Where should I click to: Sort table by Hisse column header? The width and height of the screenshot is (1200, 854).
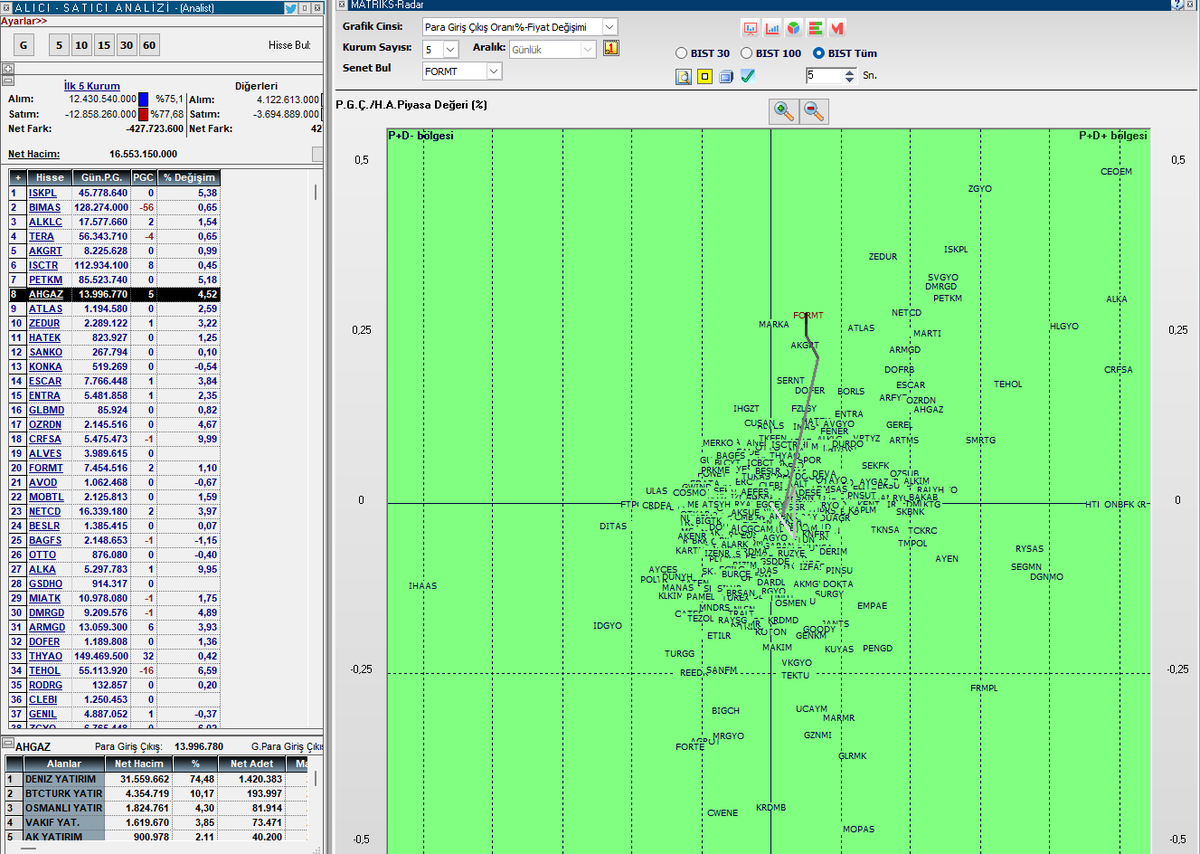click(50, 177)
